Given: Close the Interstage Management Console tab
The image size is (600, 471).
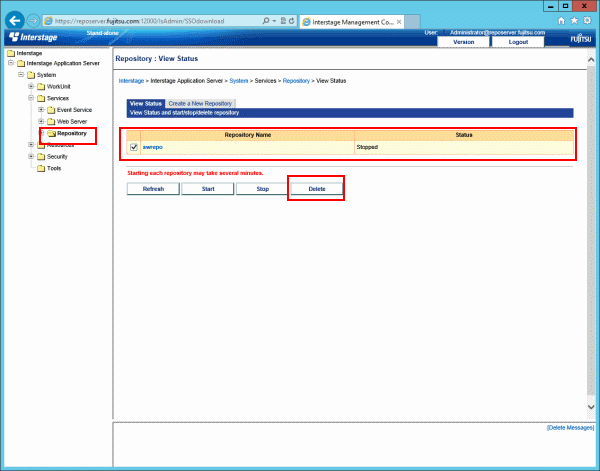Looking at the screenshot, I should (x=399, y=22).
